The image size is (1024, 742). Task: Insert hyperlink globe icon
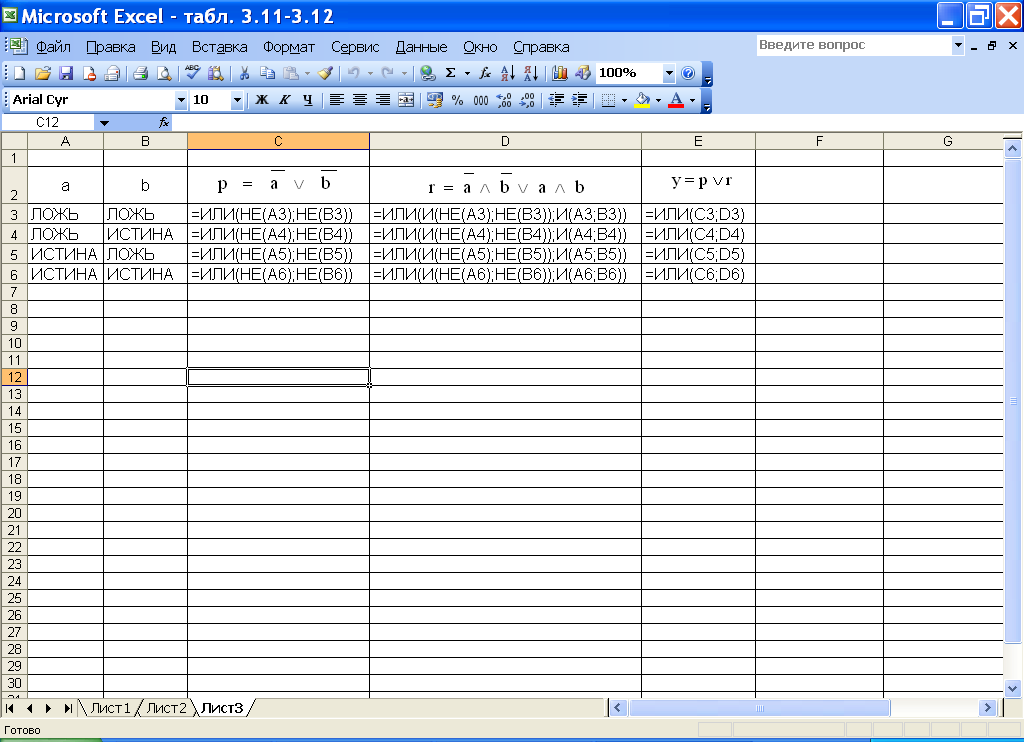click(x=428, y=73)
